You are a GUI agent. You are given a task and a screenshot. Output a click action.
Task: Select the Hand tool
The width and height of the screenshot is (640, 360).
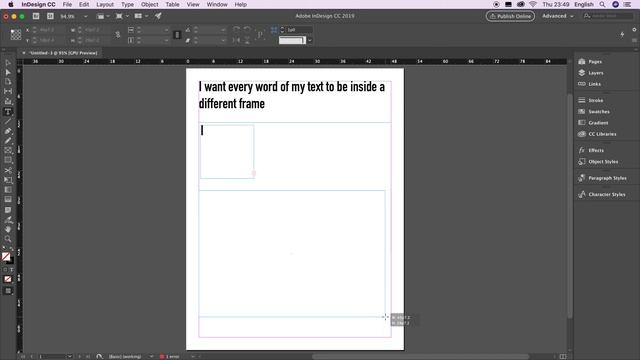[x=8, y=229]
